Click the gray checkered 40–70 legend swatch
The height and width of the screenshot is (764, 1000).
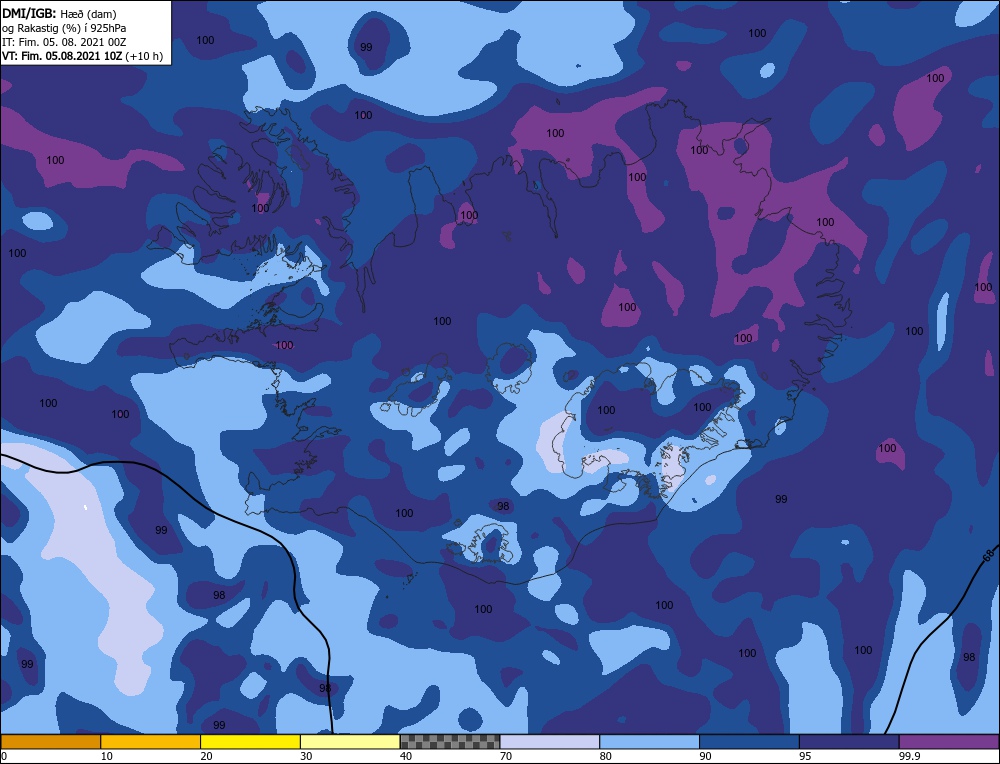pos(450,741)
